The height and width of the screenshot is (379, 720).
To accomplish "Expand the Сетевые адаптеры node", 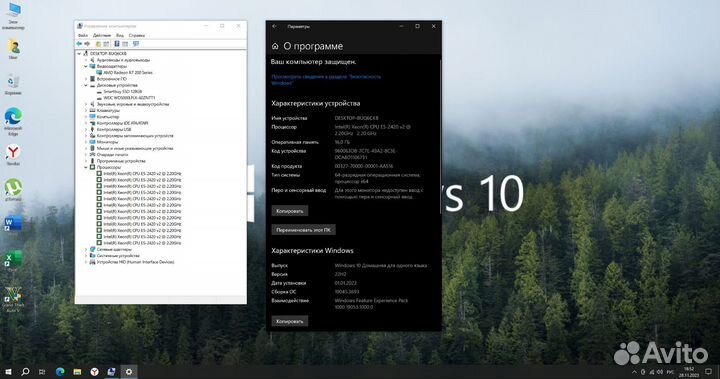I will tap(86, 249).
